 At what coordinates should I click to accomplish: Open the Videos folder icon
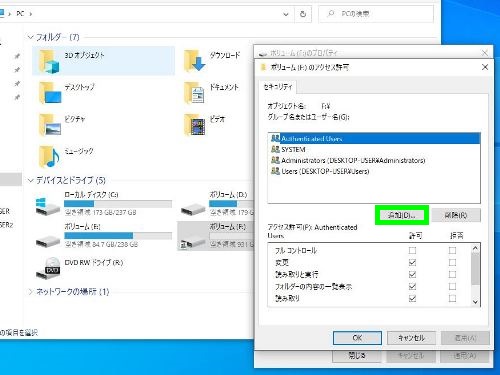point(194,125)
